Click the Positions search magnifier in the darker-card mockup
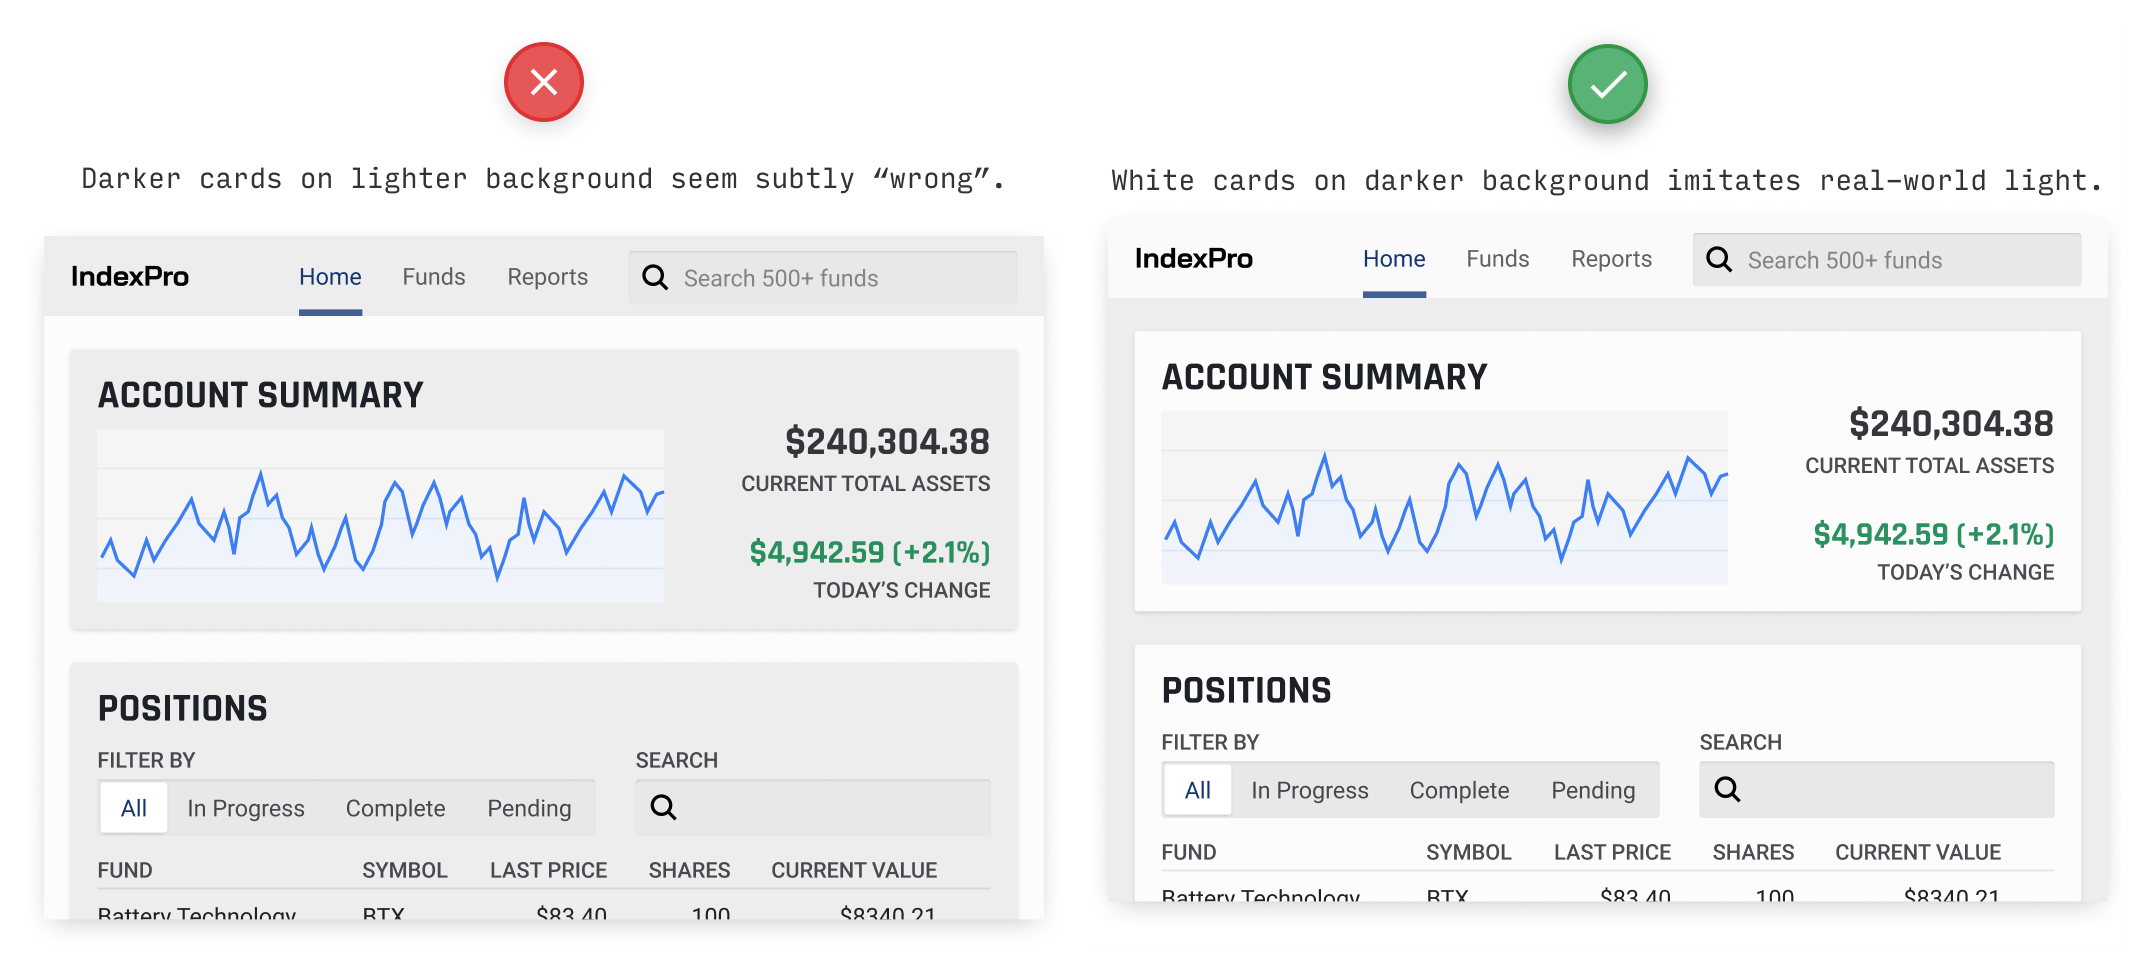Image resolution: width=2145 pixels, height=977 pixels. click(x=664, y=807)
